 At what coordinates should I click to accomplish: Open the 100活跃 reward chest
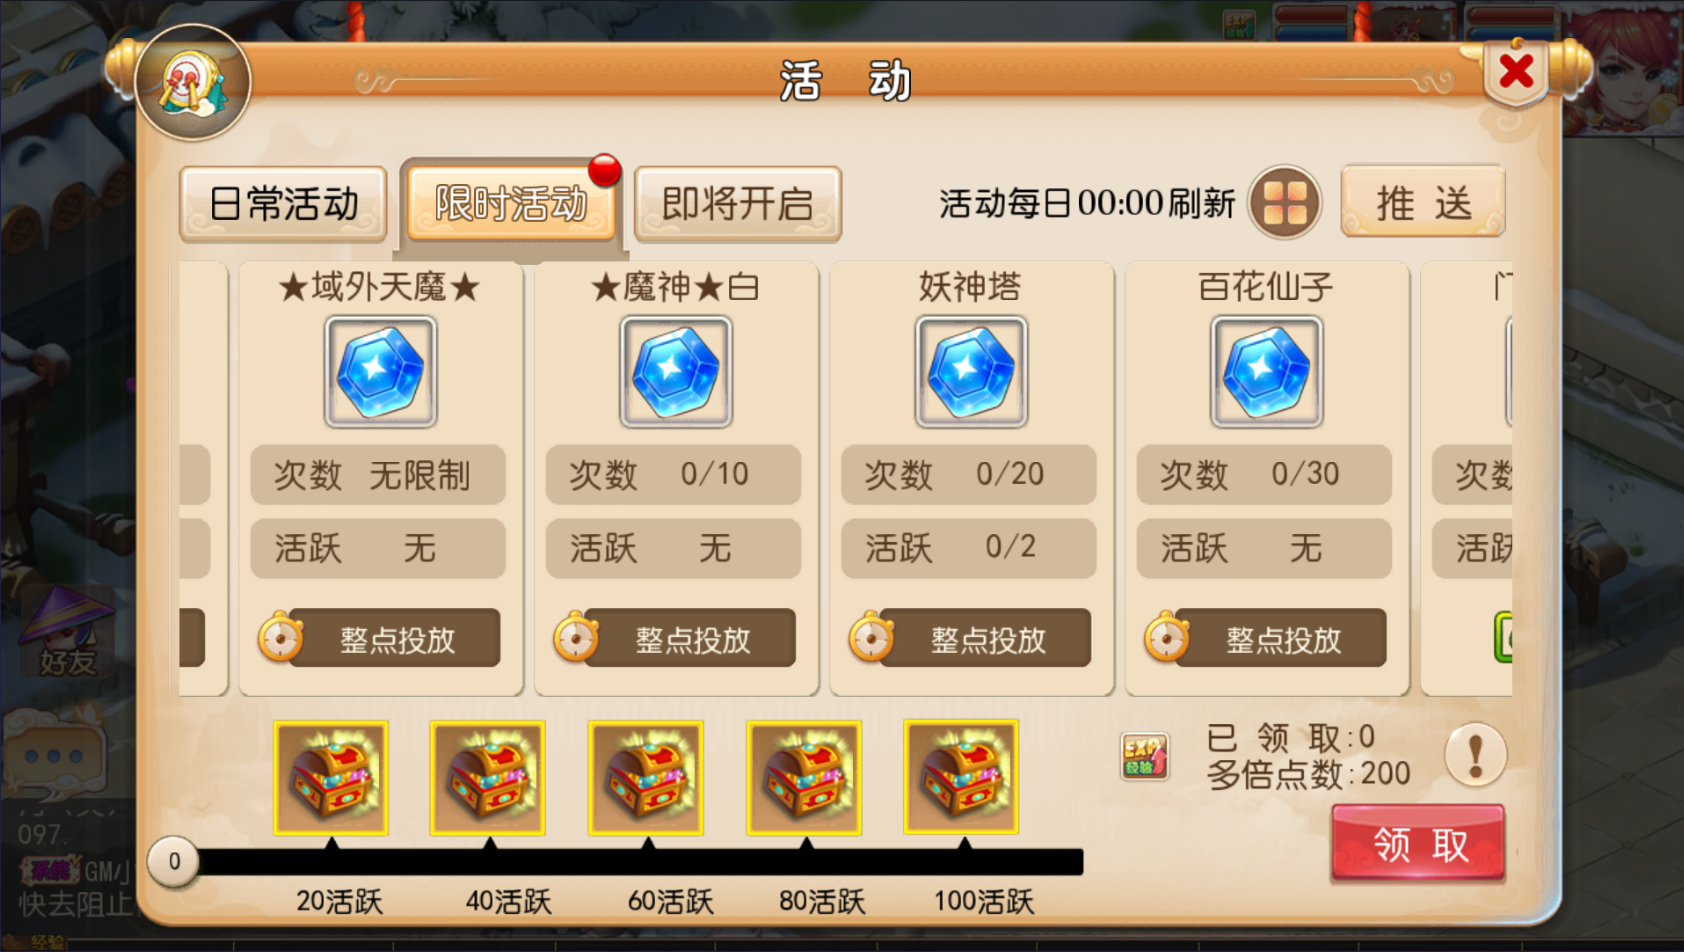point(961,777)
